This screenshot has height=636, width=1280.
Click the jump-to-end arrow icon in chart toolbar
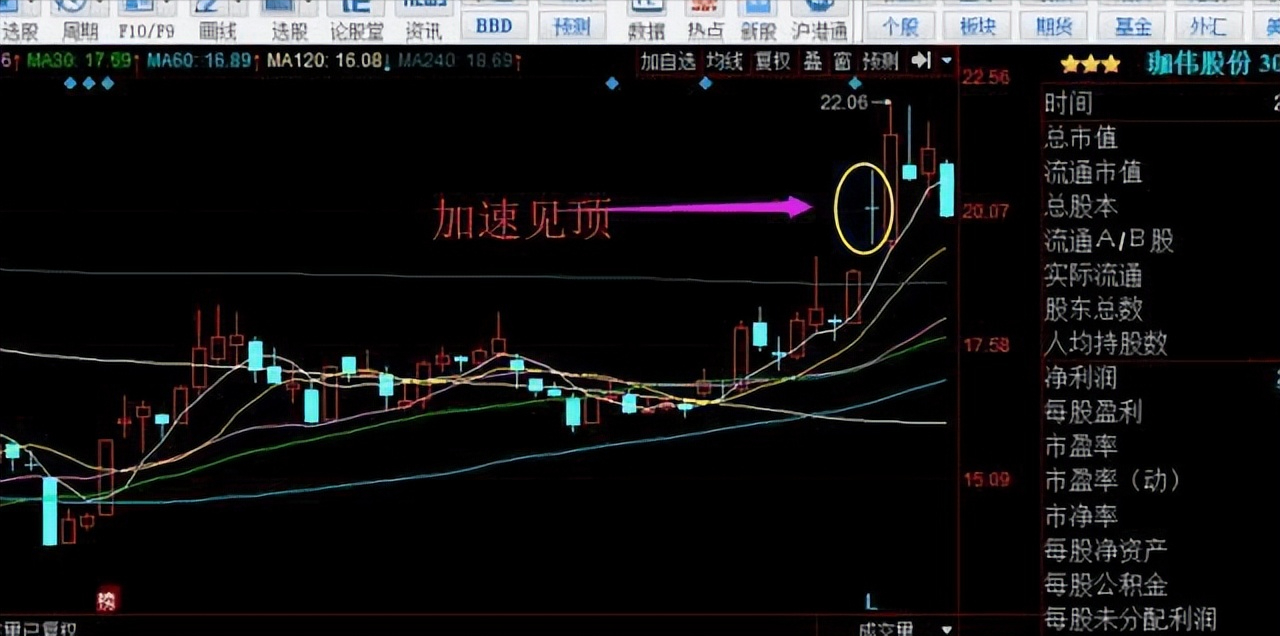coord(921,61)
